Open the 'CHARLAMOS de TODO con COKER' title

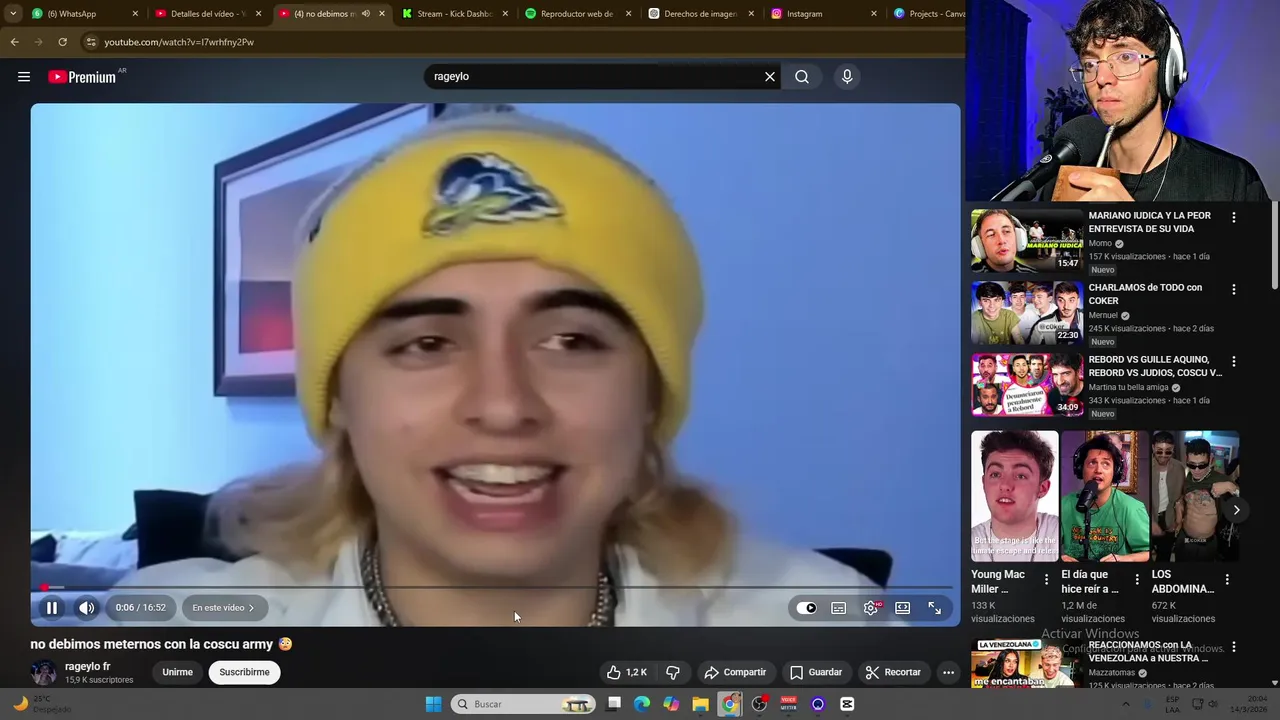(x=1146, y=294)
